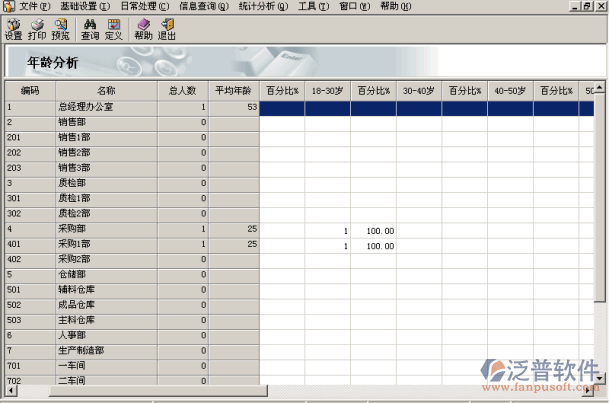Click the 平均年龄 column header
The height and width of the screenshot is (403, 610).
click(234, 91)
